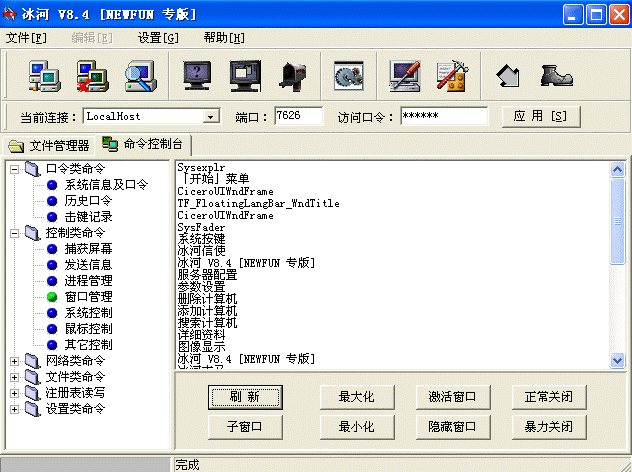The image size is (632, 472).
Task: Expand the 设置类命令 tree node
Action: point(15,409)
